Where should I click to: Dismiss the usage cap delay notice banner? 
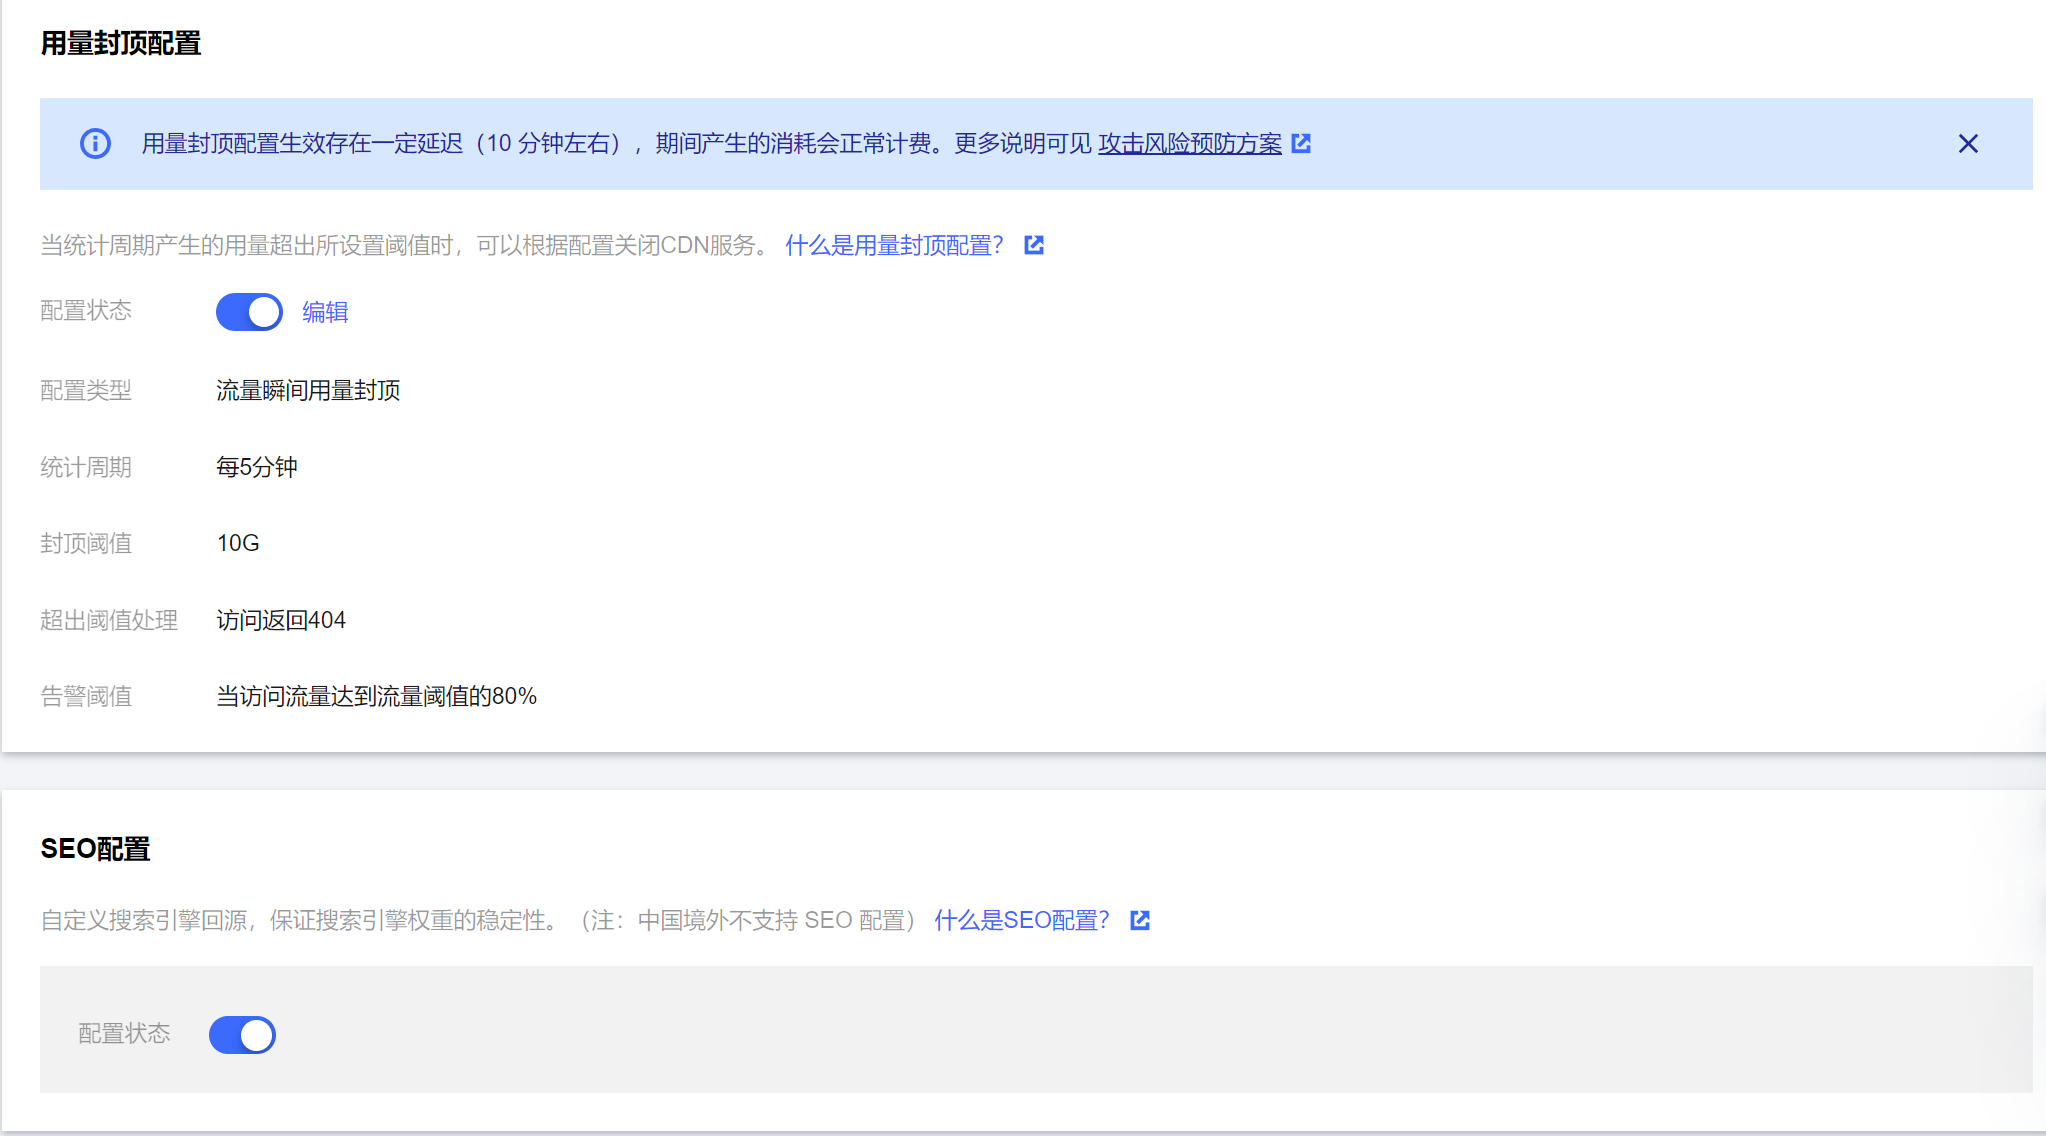(1967, 144)
